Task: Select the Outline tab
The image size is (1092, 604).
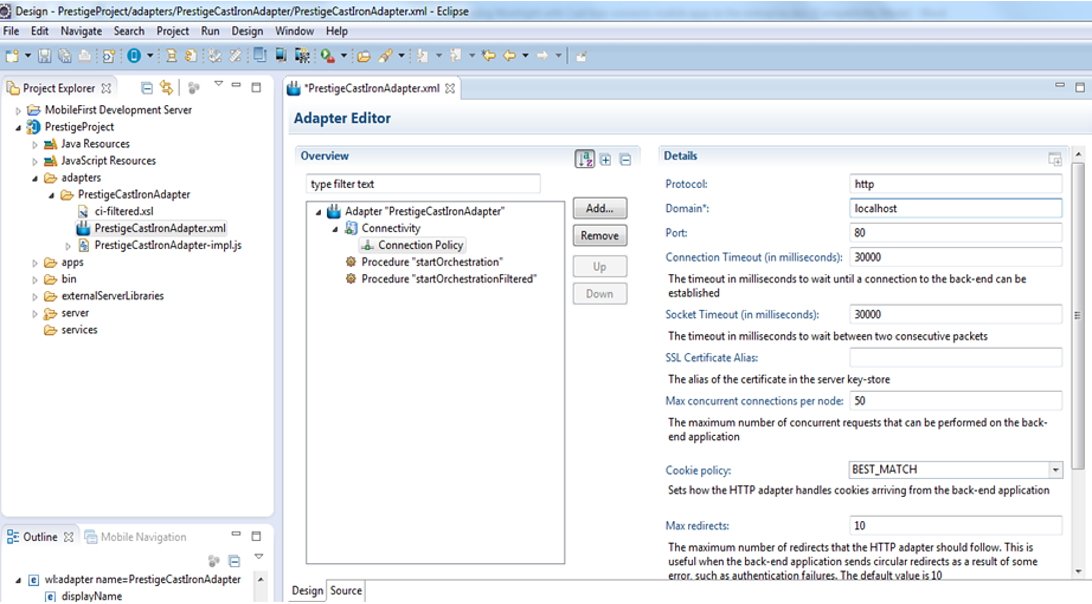Action: coord(40,536)
